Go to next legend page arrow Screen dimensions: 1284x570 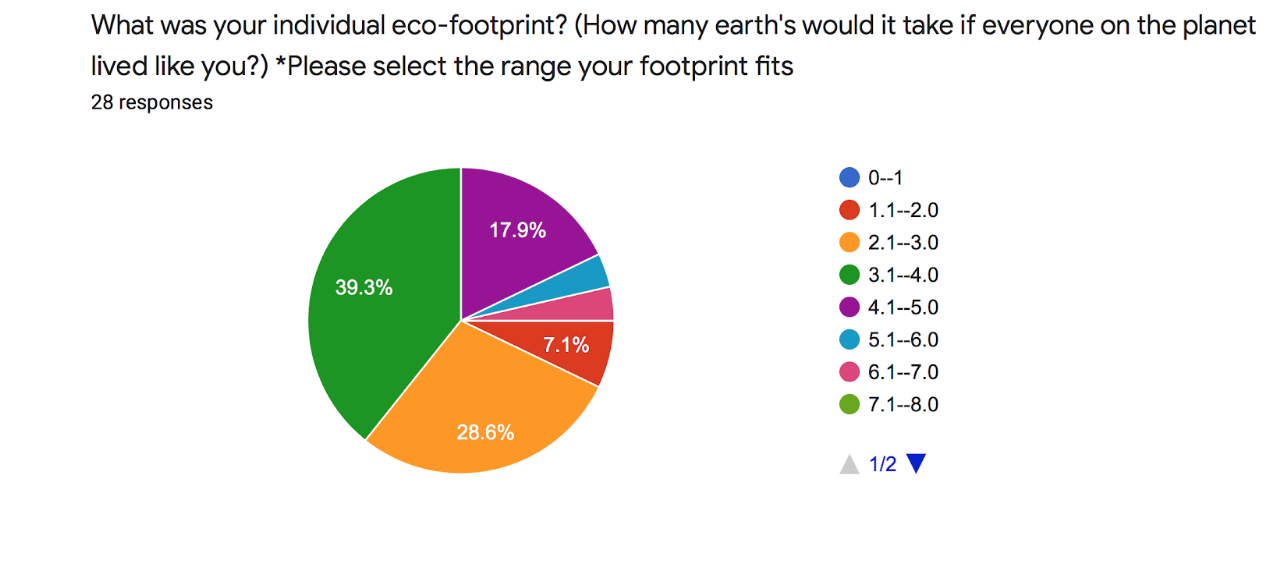click(x=916, y=464)
